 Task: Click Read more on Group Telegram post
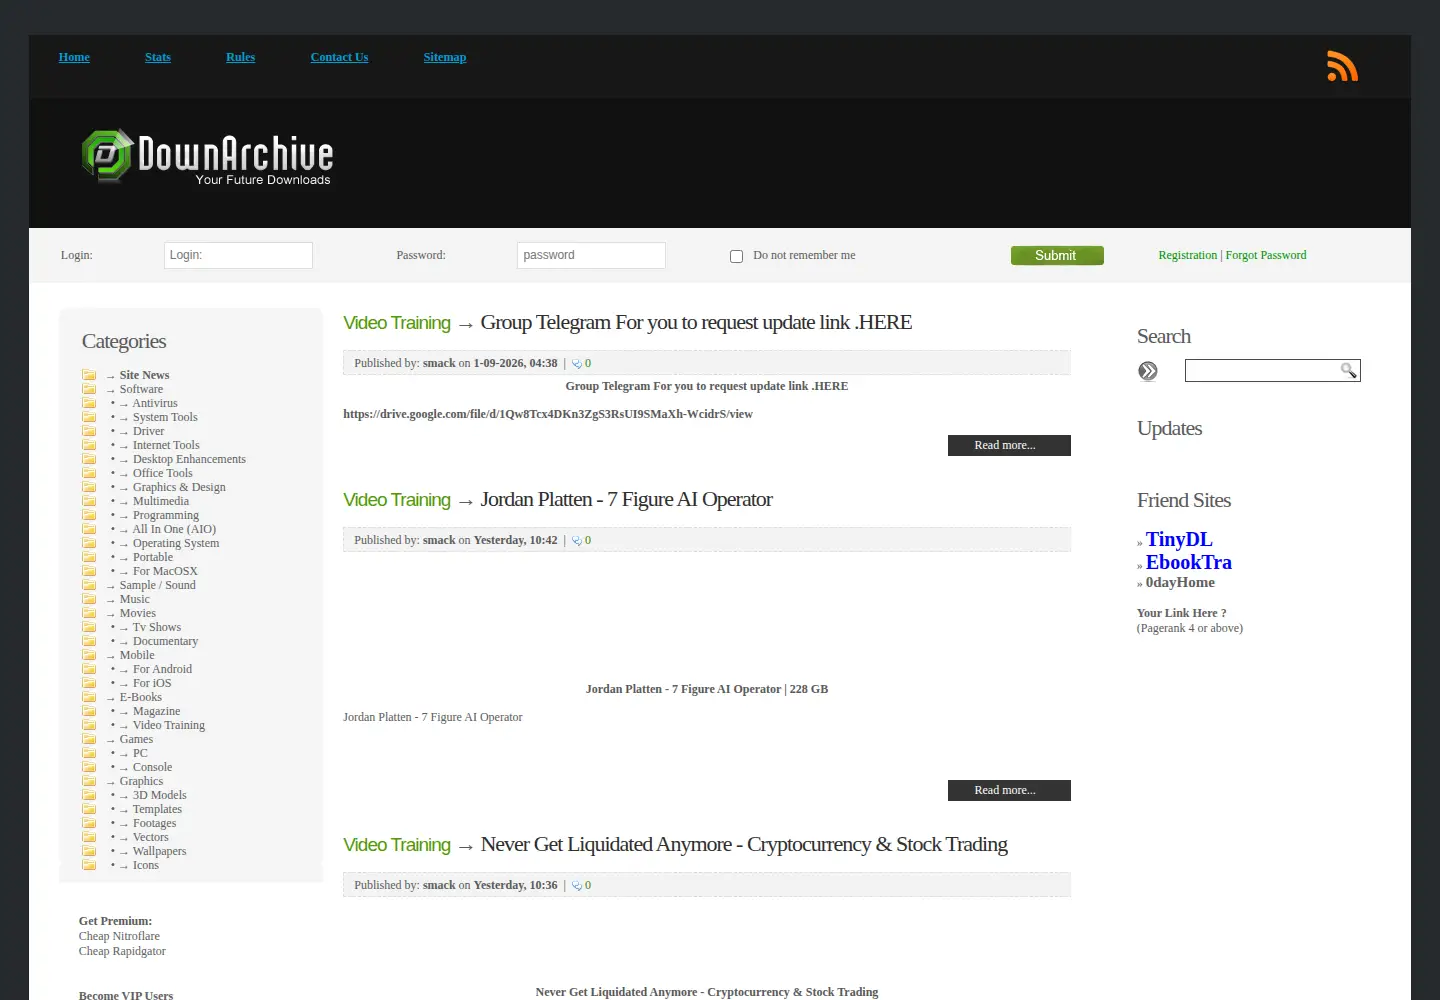coord(1009,445)
